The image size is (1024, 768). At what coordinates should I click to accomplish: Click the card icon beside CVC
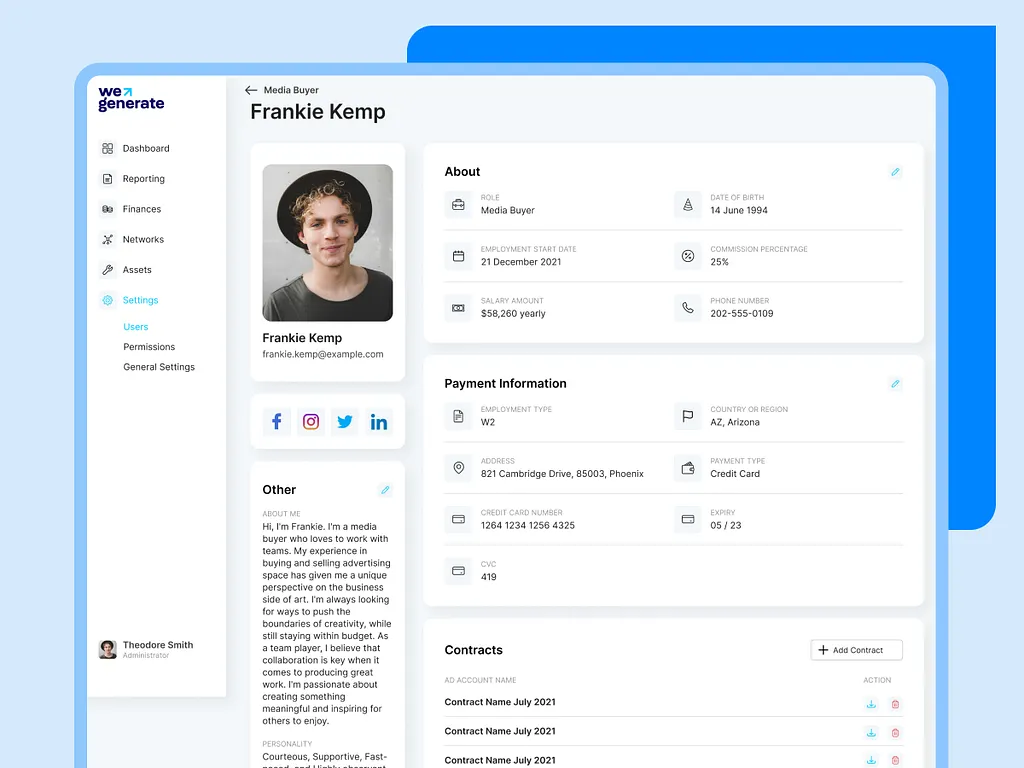(x=458, y=571)
